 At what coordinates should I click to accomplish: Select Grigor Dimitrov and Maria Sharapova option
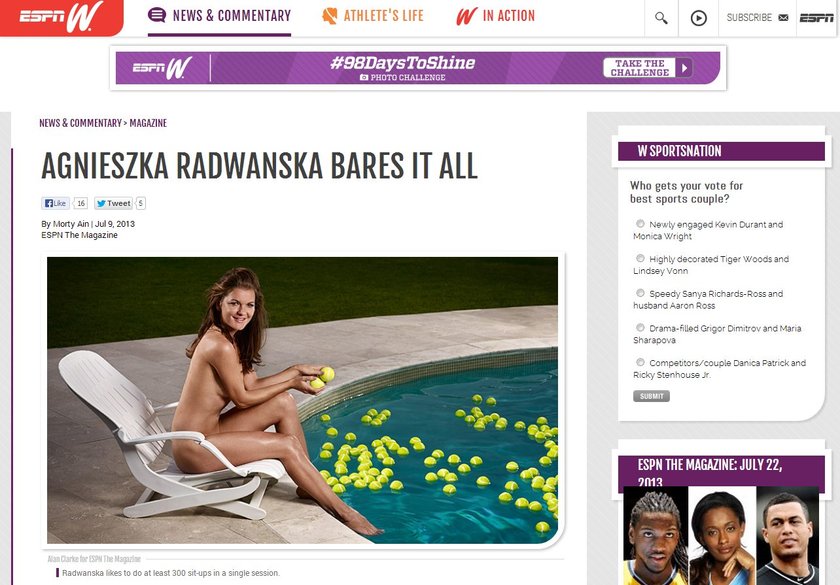tap(640, 327)
